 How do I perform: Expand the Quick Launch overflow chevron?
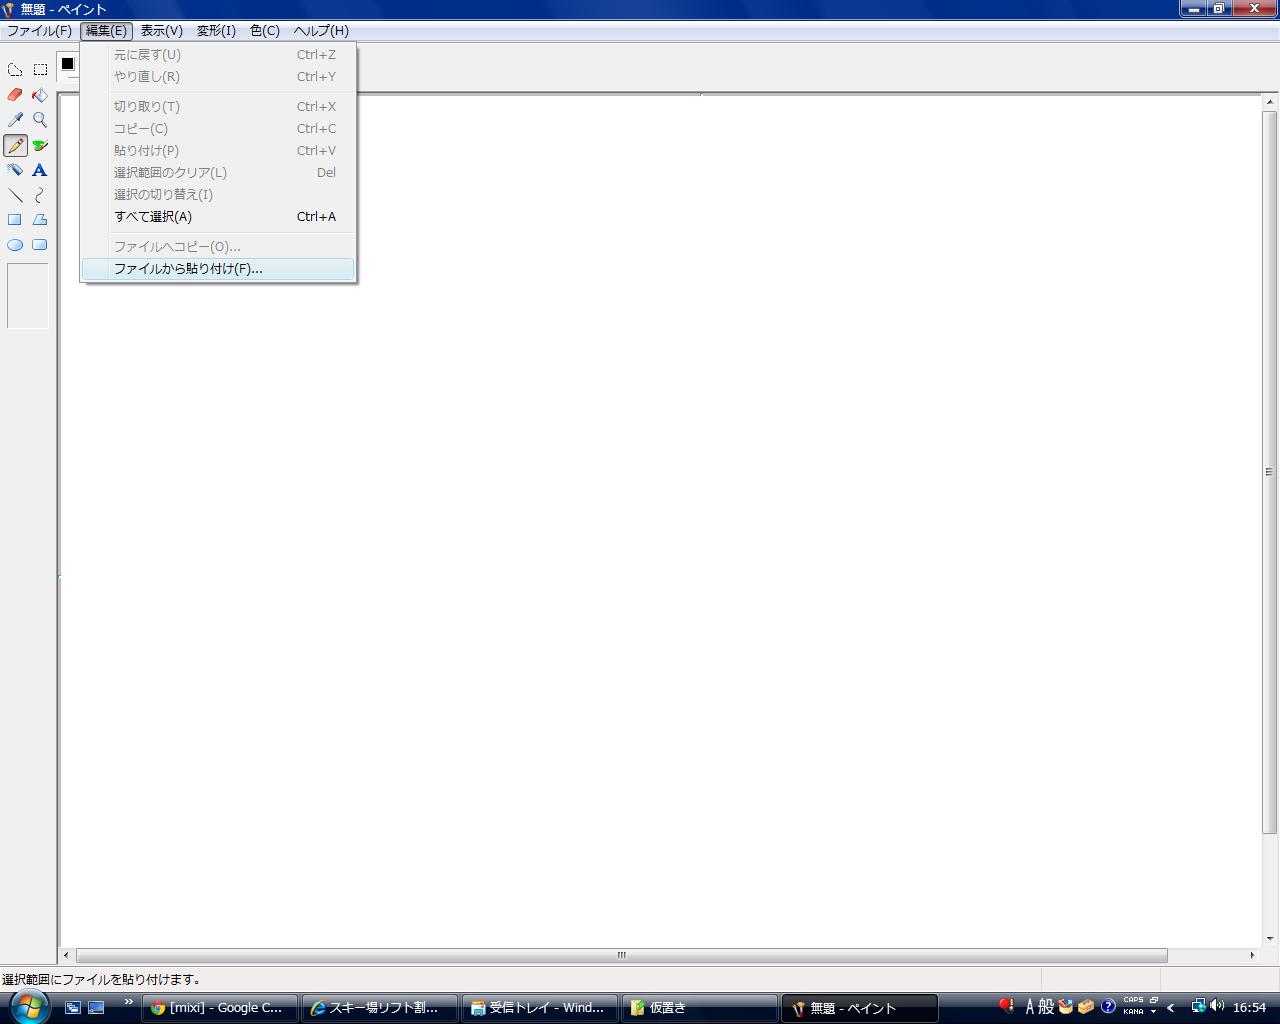click(x=128, y=1002)
